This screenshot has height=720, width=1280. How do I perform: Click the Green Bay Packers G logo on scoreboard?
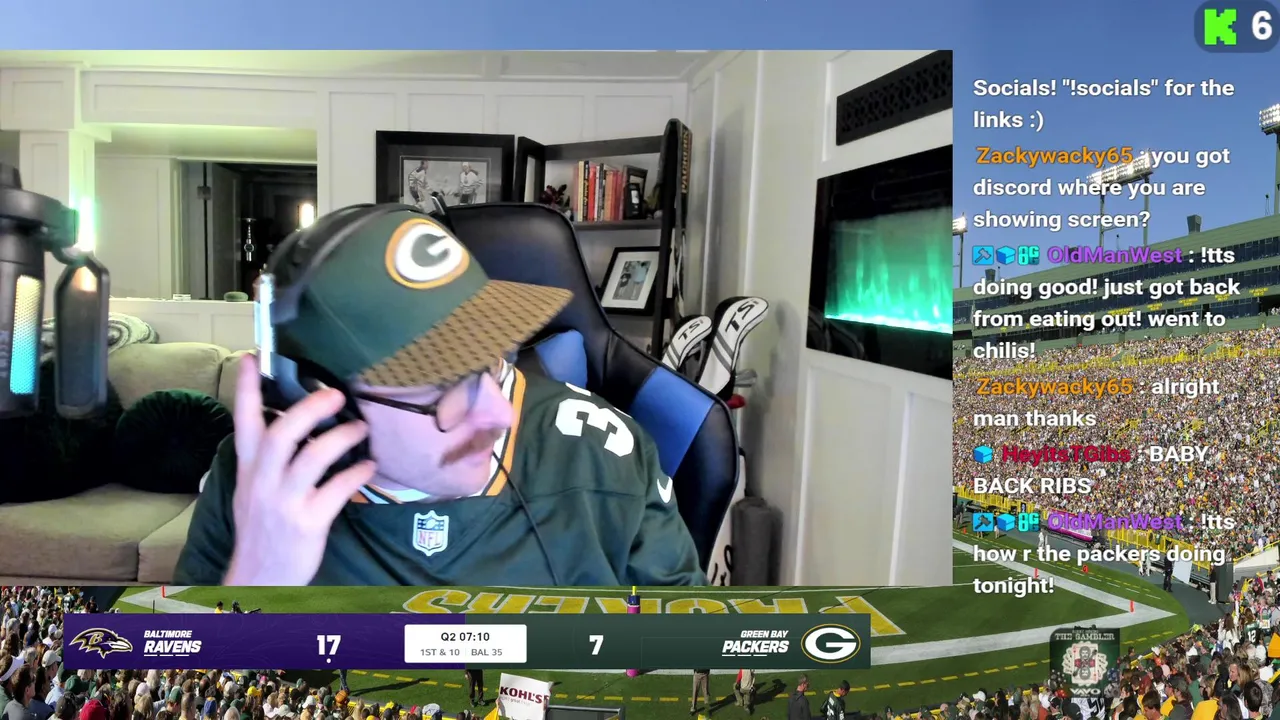pos(830,644)
